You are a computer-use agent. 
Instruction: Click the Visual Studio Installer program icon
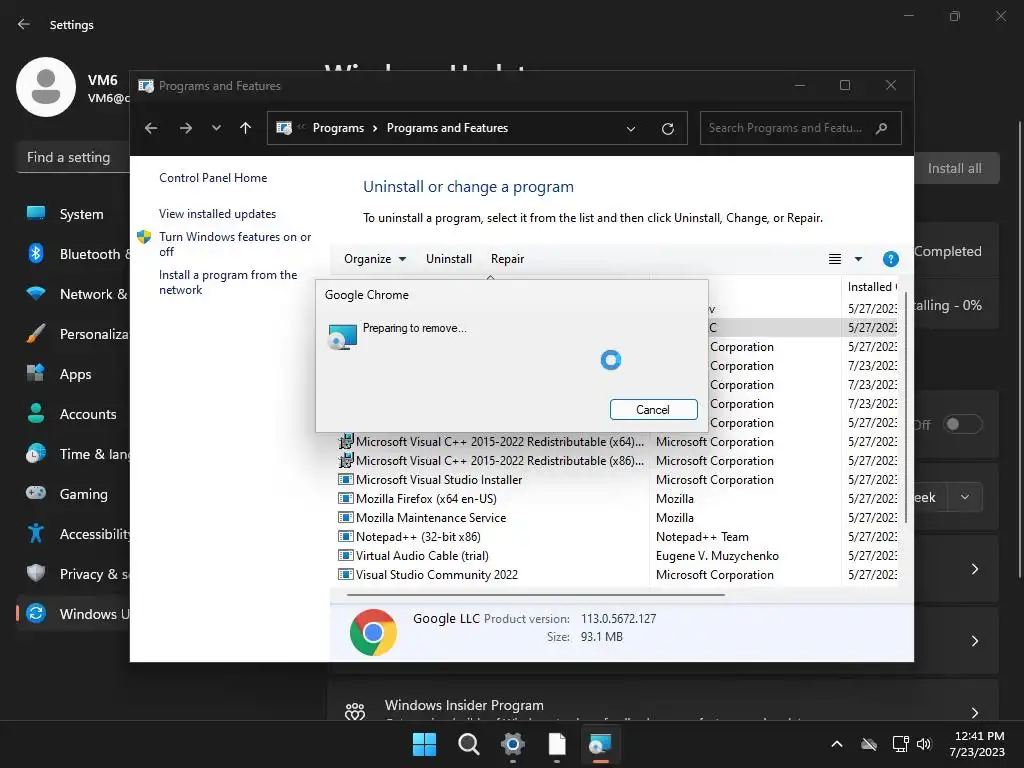tap(345, 480)
